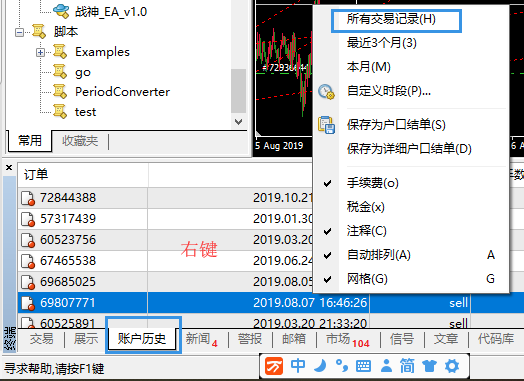Screen dimensions: 524x381
Task: Open the 代码库 terminal tab
Action: pyautogui.click(x=496, y=339)
